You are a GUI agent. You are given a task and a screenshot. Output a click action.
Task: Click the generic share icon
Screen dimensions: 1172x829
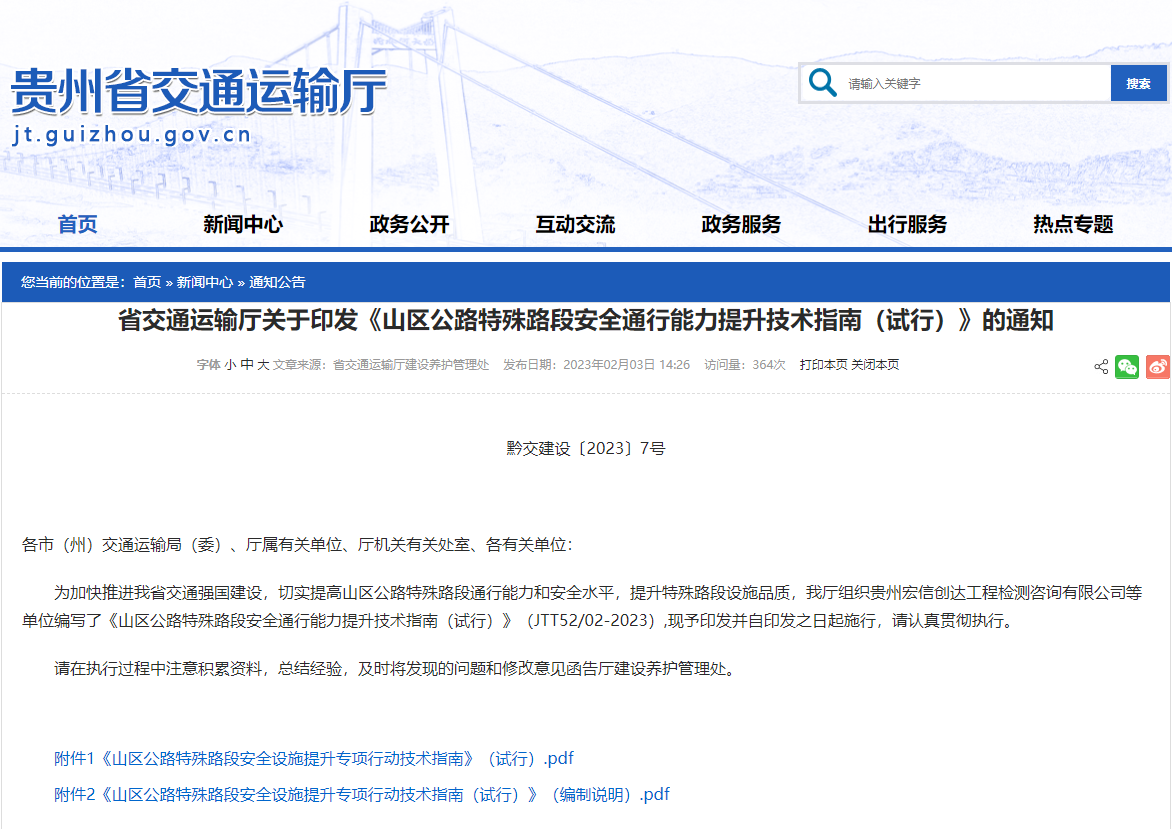coord(1101,367)
